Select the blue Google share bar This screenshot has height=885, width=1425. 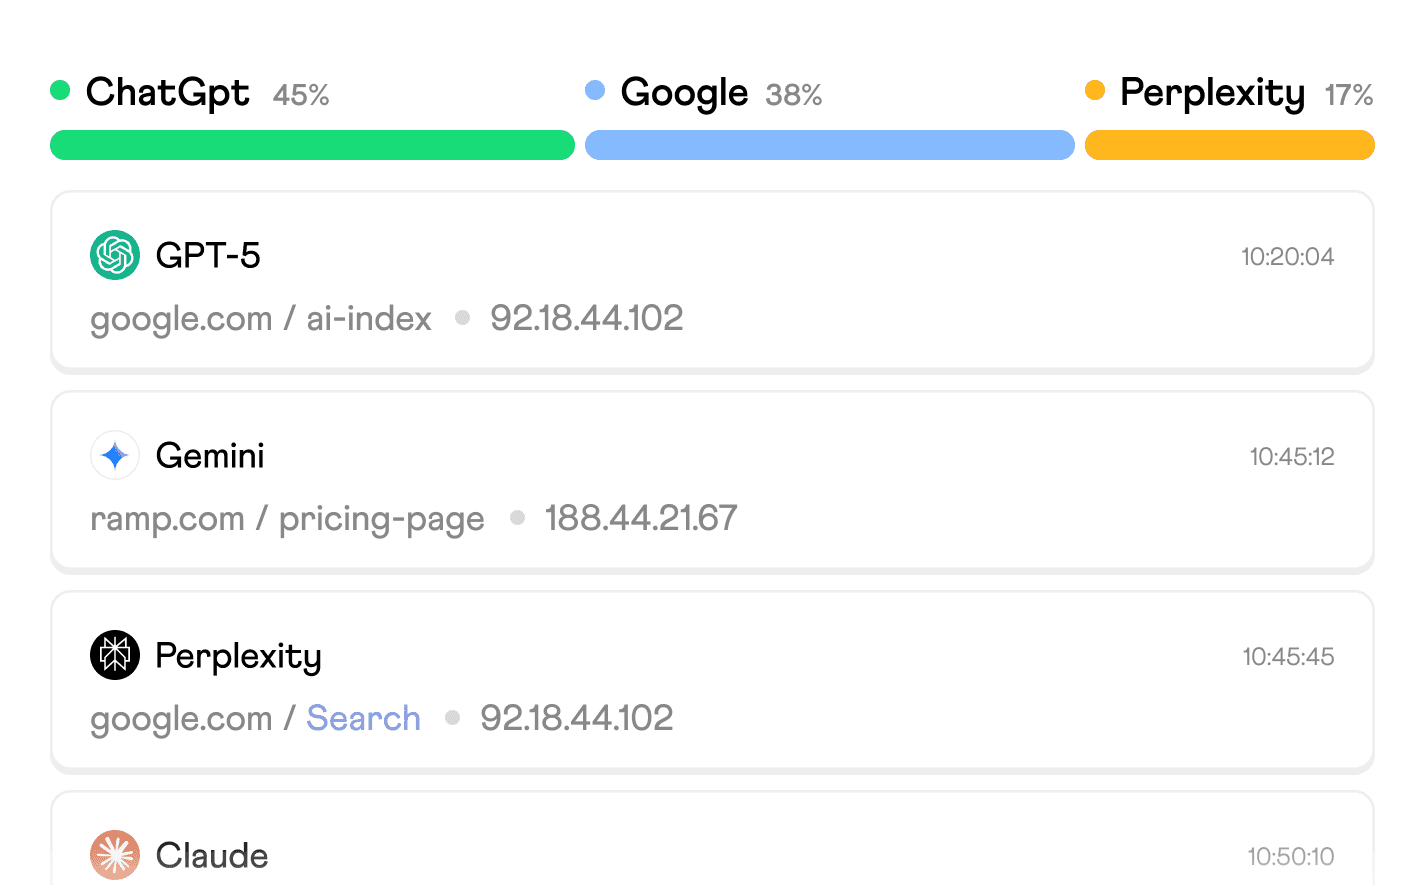830,145
